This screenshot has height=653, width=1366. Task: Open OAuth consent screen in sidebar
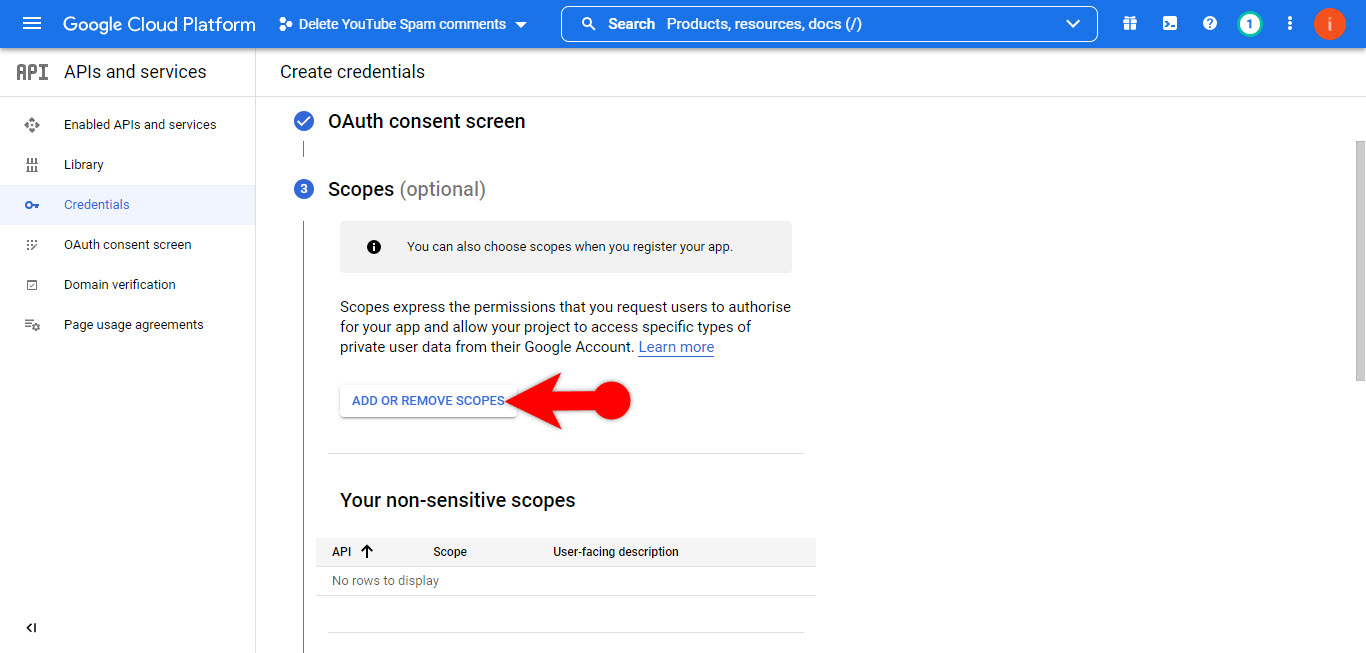[x=128, y=245]
